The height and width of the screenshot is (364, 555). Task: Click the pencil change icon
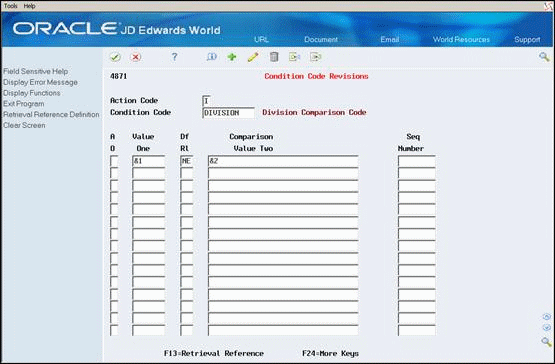(253, 57)
